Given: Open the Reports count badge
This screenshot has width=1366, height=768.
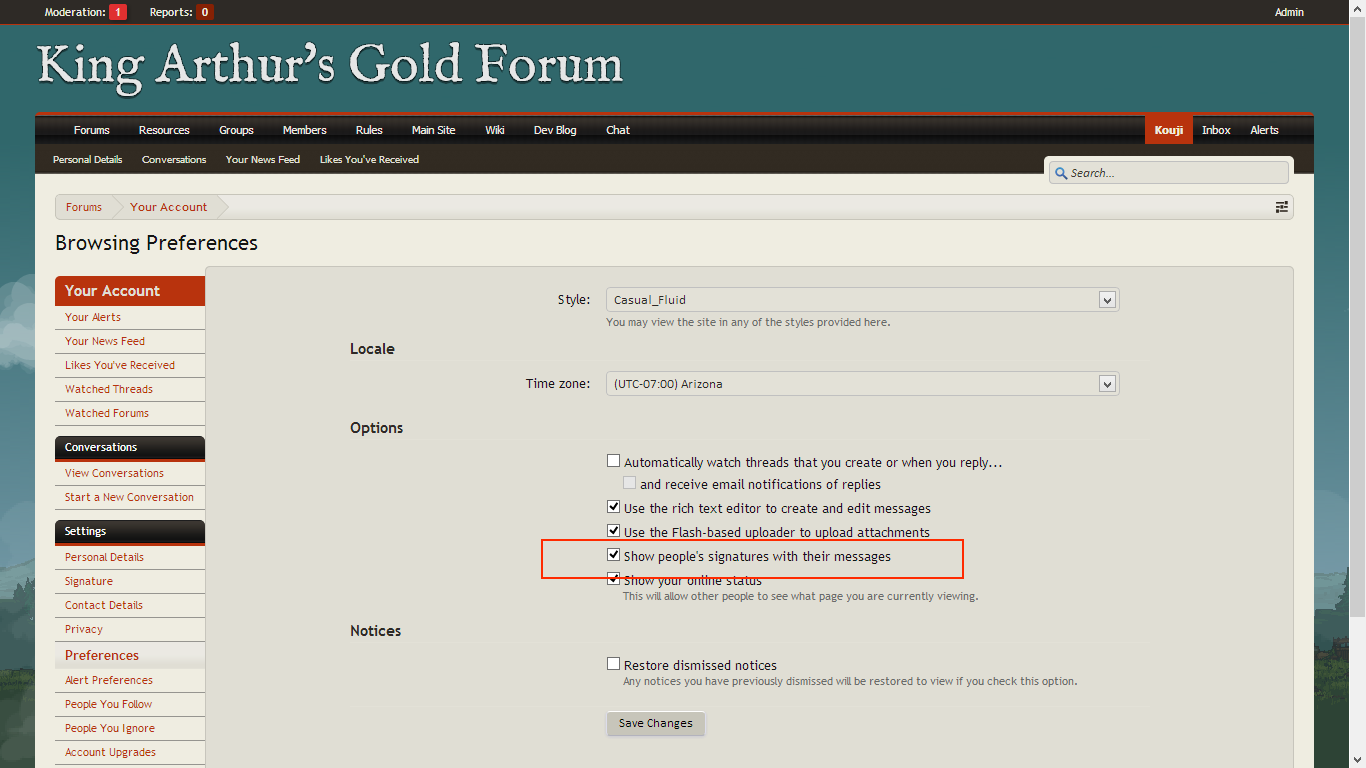Looking at the screenshot, I should 205,12.
